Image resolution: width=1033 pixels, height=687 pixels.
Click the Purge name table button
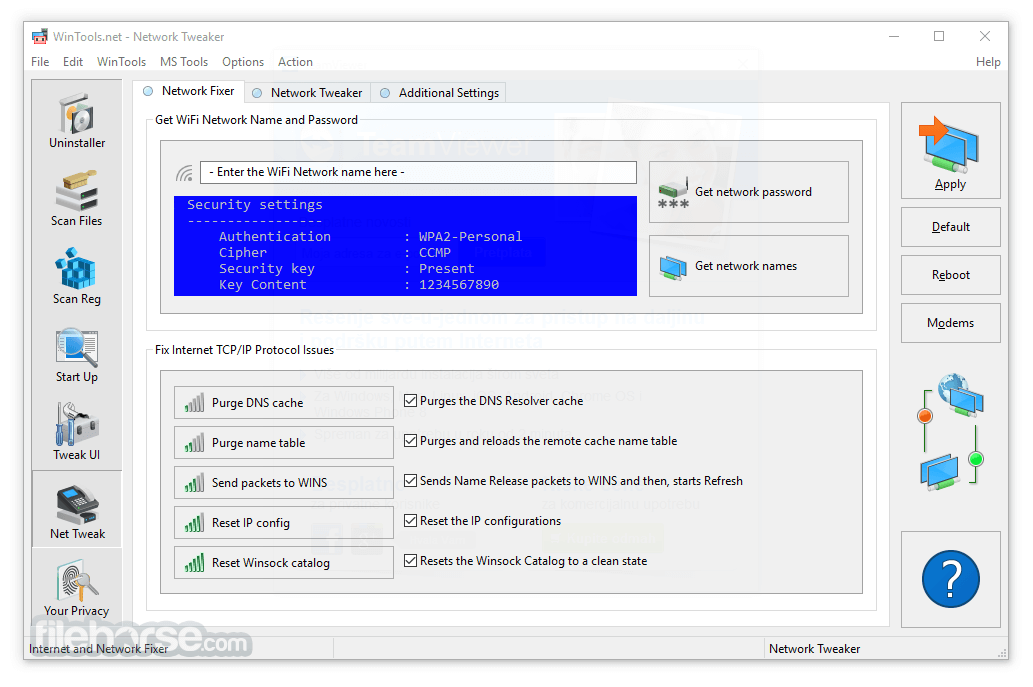tap(284, 443)
